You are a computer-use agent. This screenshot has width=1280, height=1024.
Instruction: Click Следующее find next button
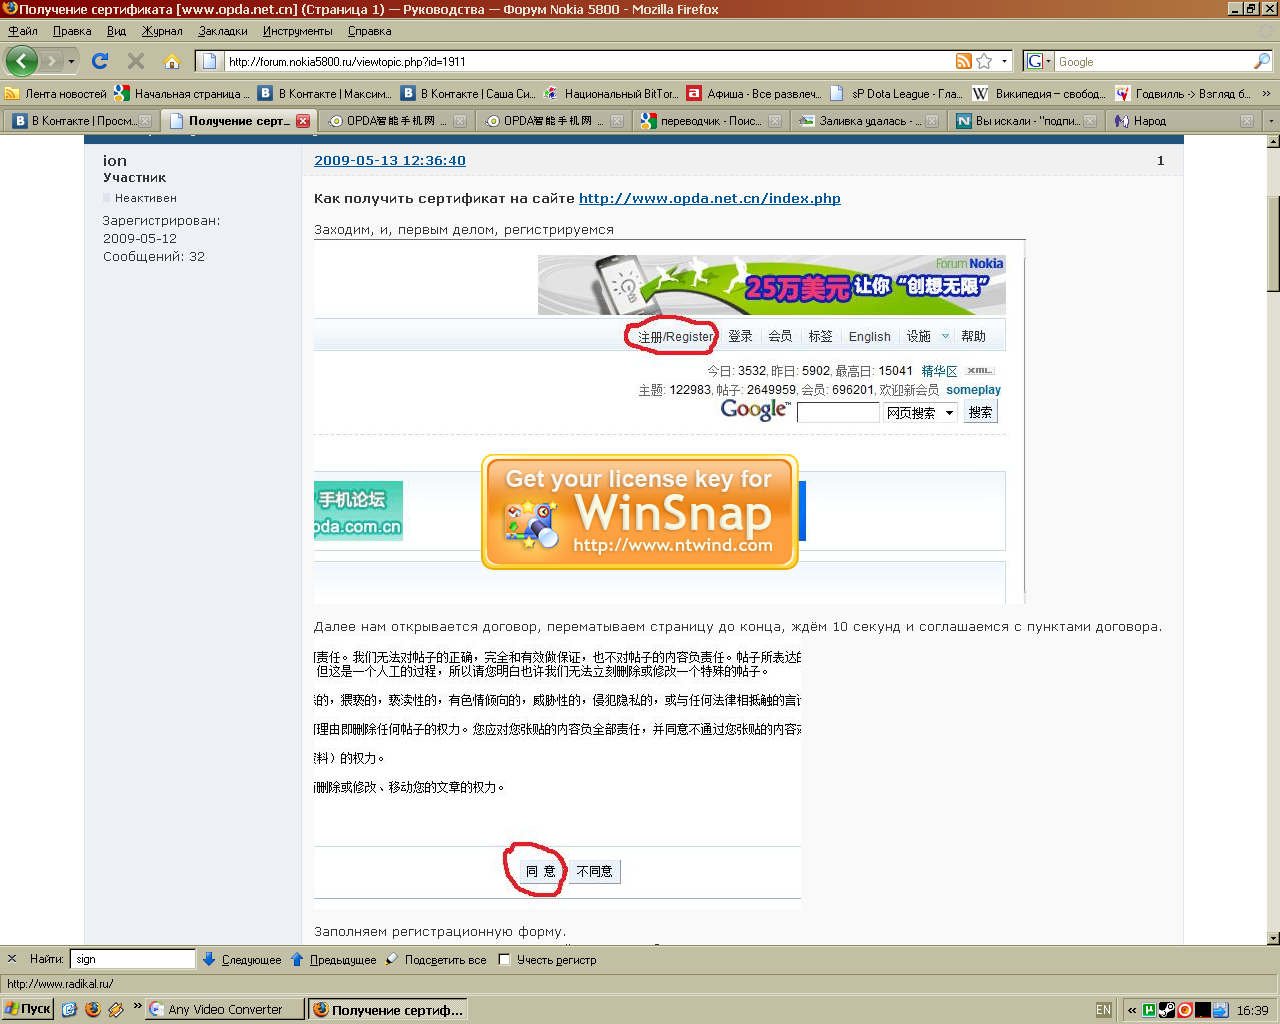tap(242, 959)
